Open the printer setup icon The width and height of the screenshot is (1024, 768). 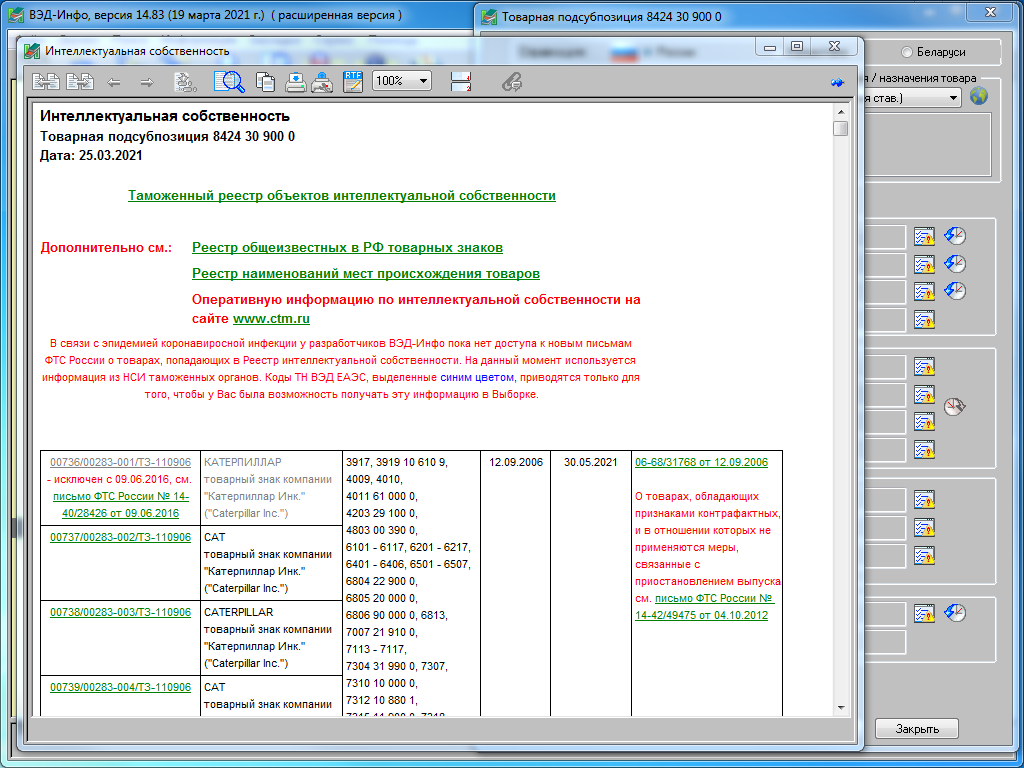coord(323,82)
